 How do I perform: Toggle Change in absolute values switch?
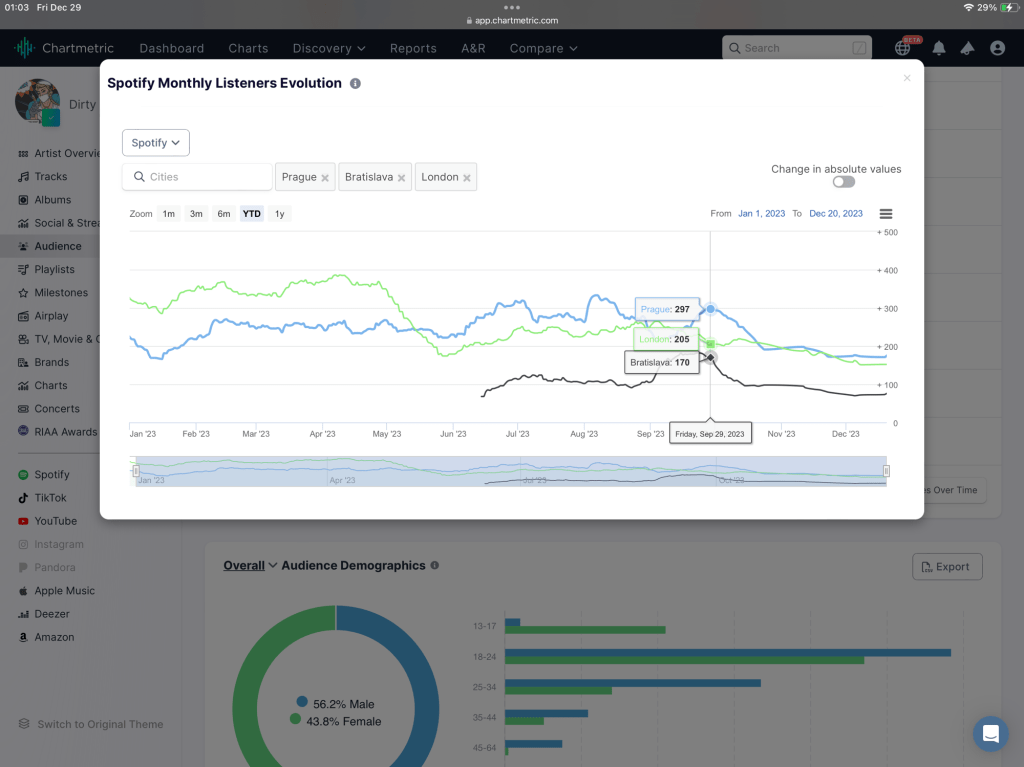[843, 182]
